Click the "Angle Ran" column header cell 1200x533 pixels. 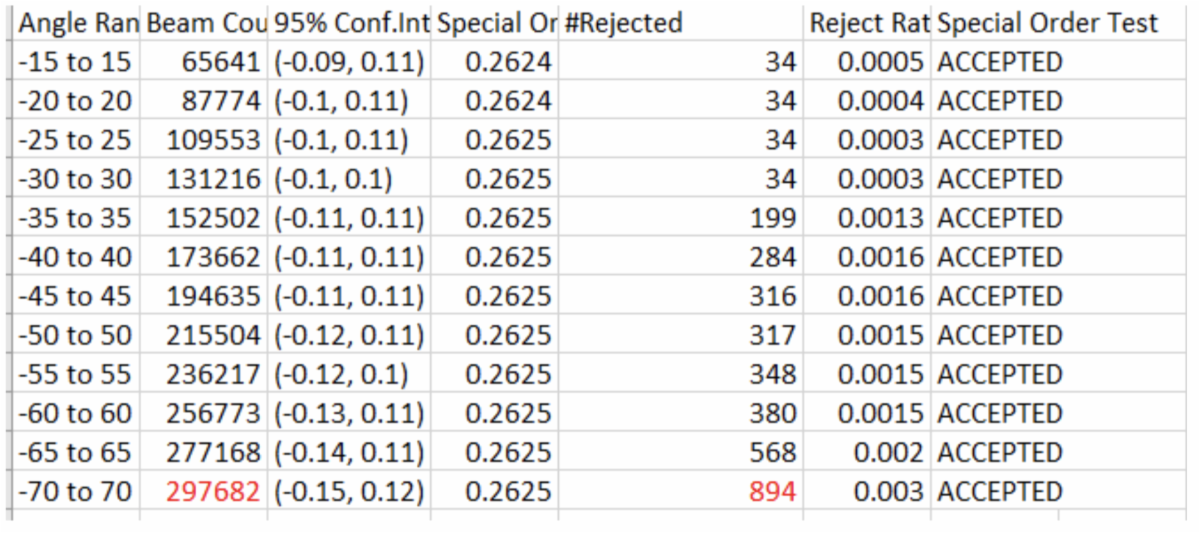(x=77, y=23)
